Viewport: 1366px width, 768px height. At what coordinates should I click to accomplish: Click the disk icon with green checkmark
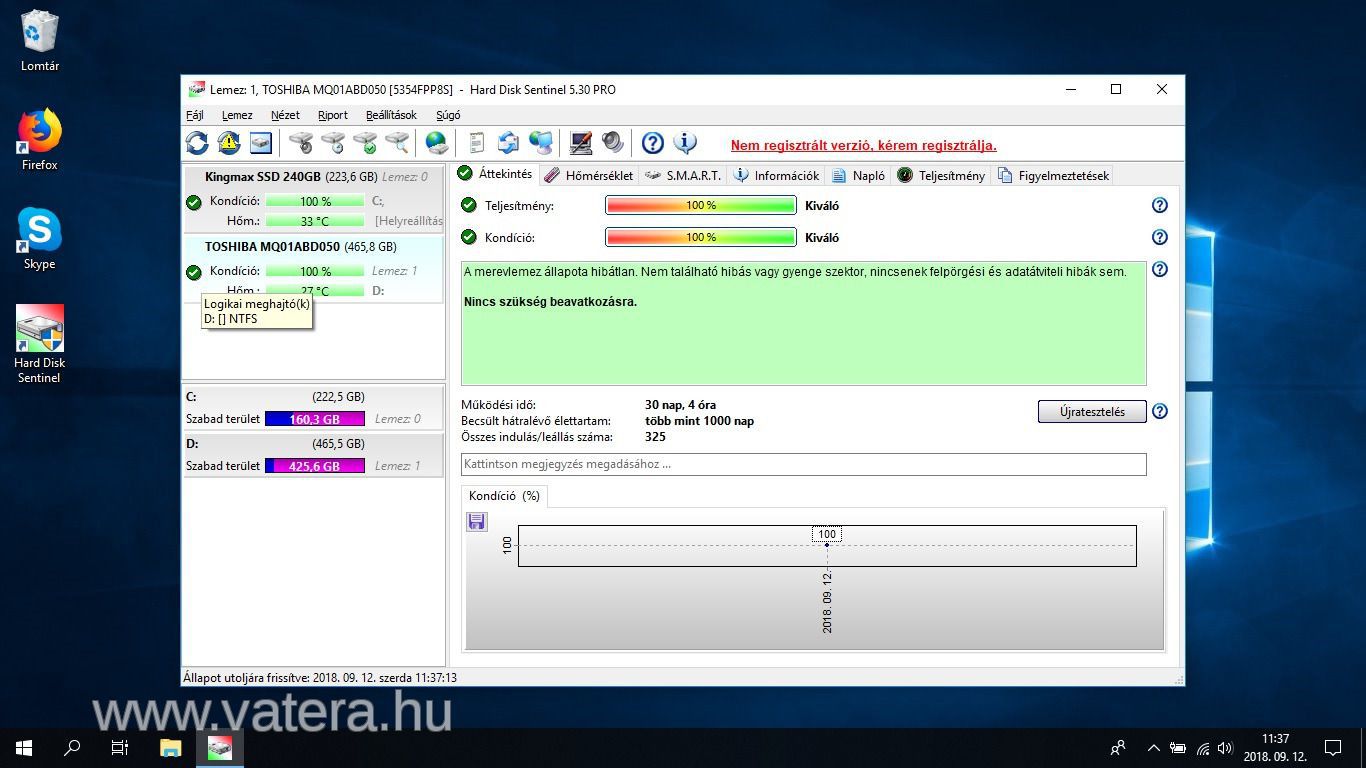click(x=365, y=143)
